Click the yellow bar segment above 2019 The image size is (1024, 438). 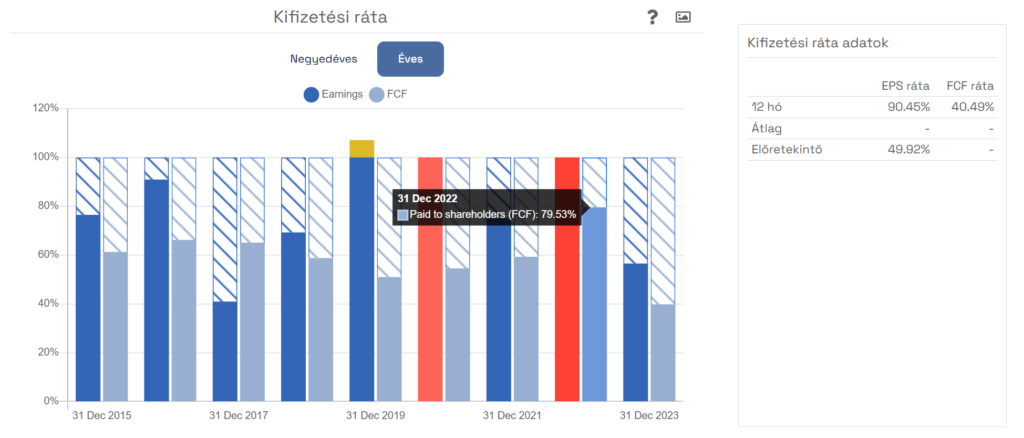click(362, 149)
